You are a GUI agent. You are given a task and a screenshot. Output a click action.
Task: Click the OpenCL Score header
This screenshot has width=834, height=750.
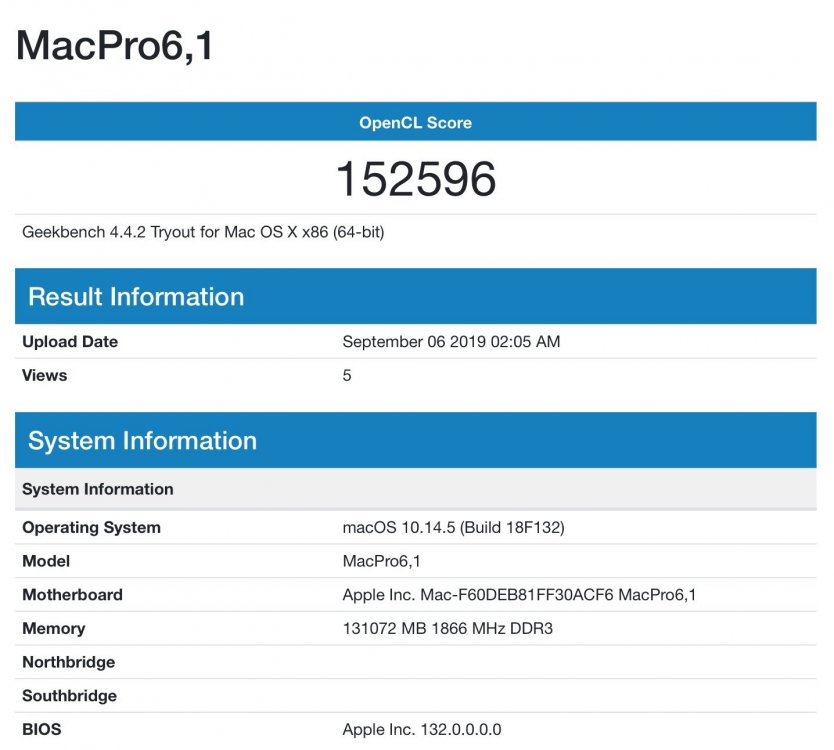[x=415, y=122]
